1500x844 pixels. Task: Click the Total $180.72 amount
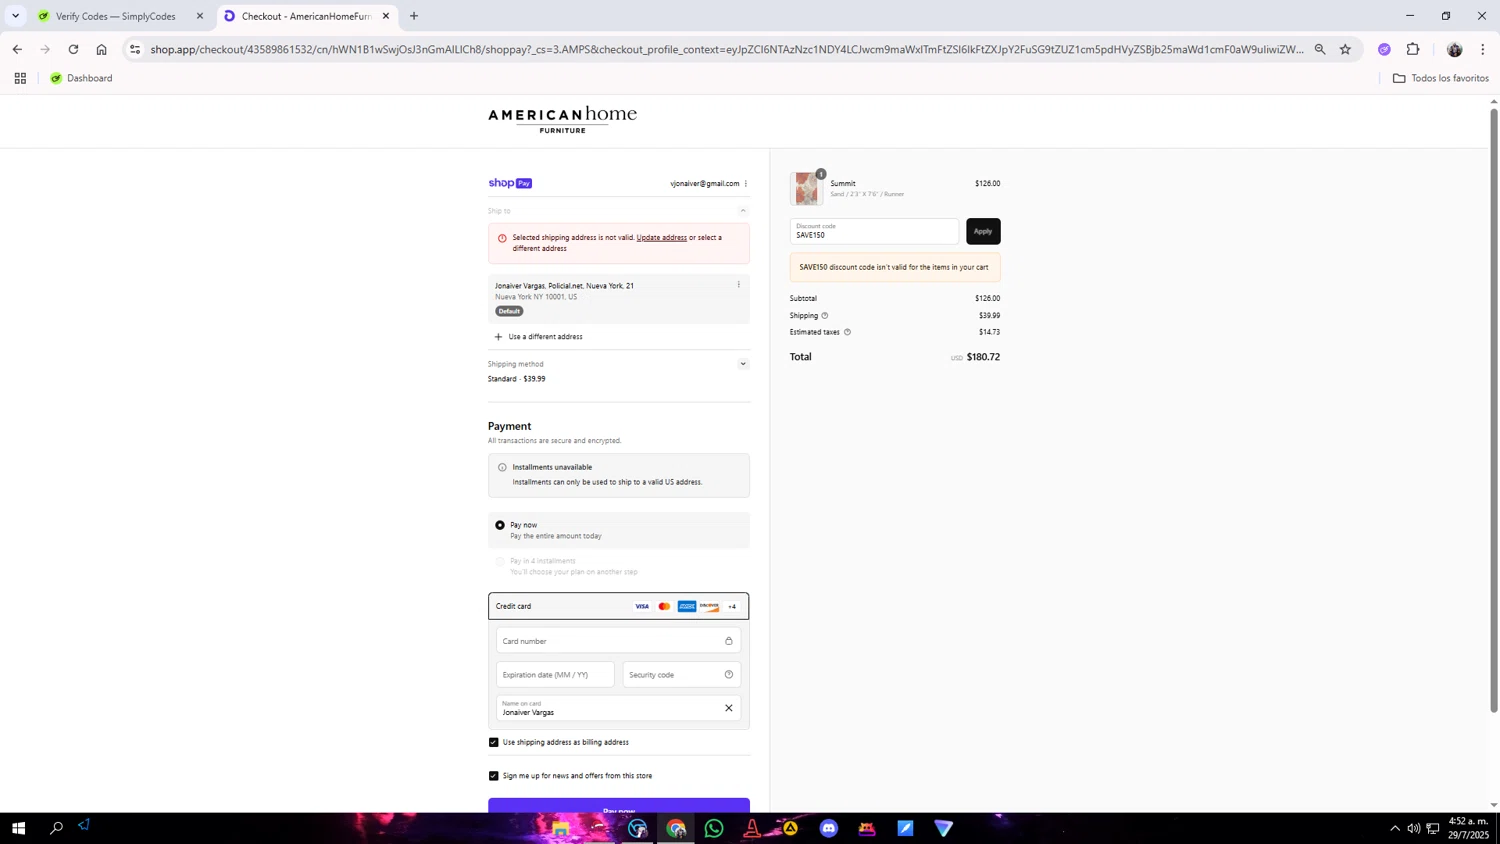point(983,357)
